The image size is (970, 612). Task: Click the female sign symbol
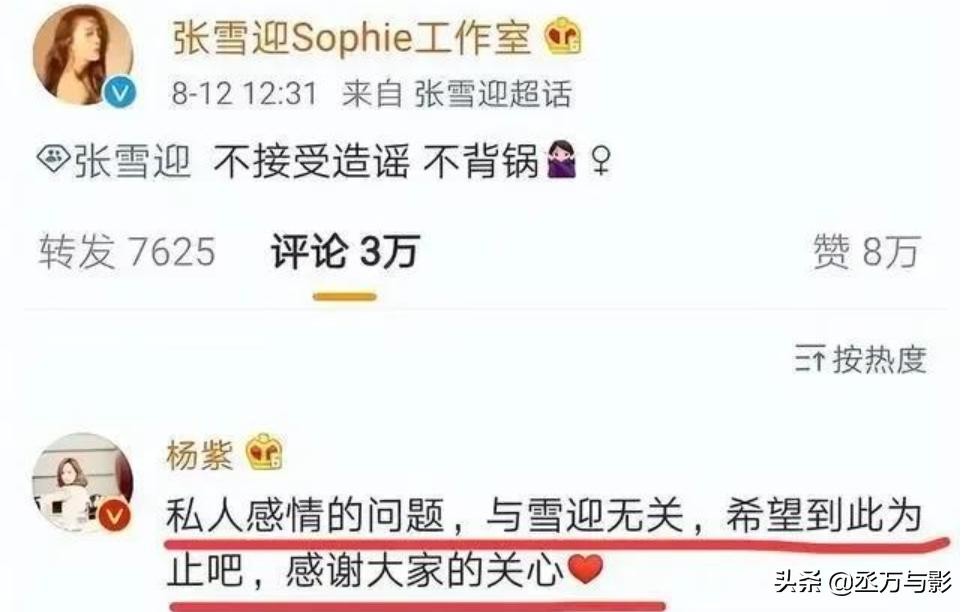click(599, 160)
